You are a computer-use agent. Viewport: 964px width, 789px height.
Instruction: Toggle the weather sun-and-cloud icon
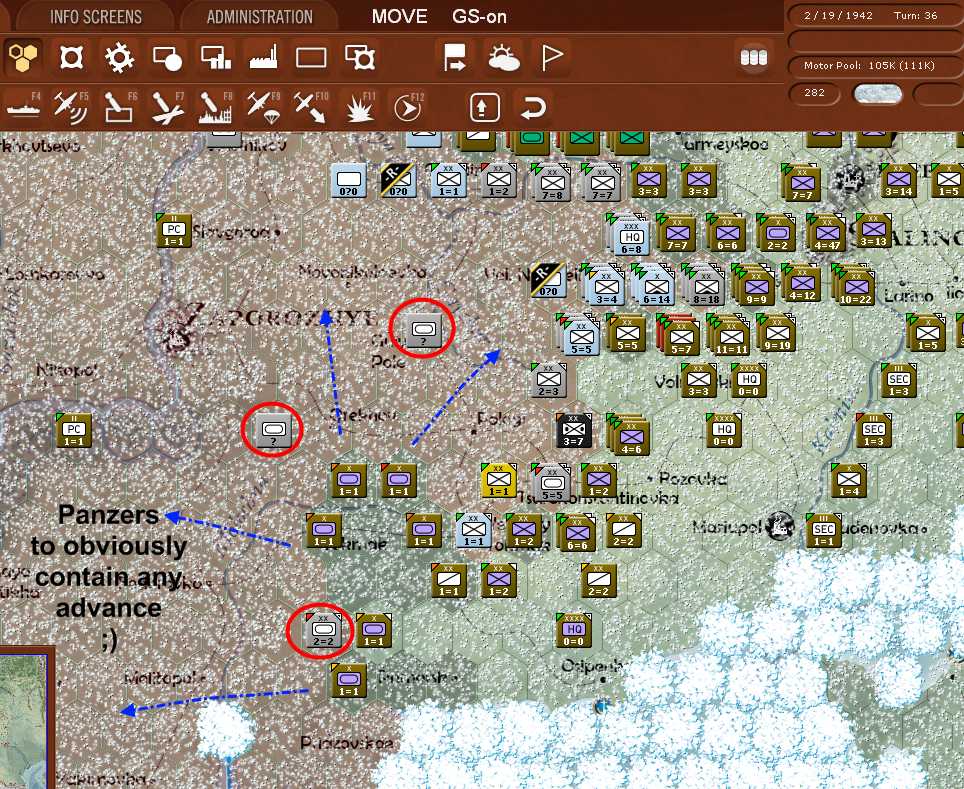pyautogui.click(x=504, y=58)
